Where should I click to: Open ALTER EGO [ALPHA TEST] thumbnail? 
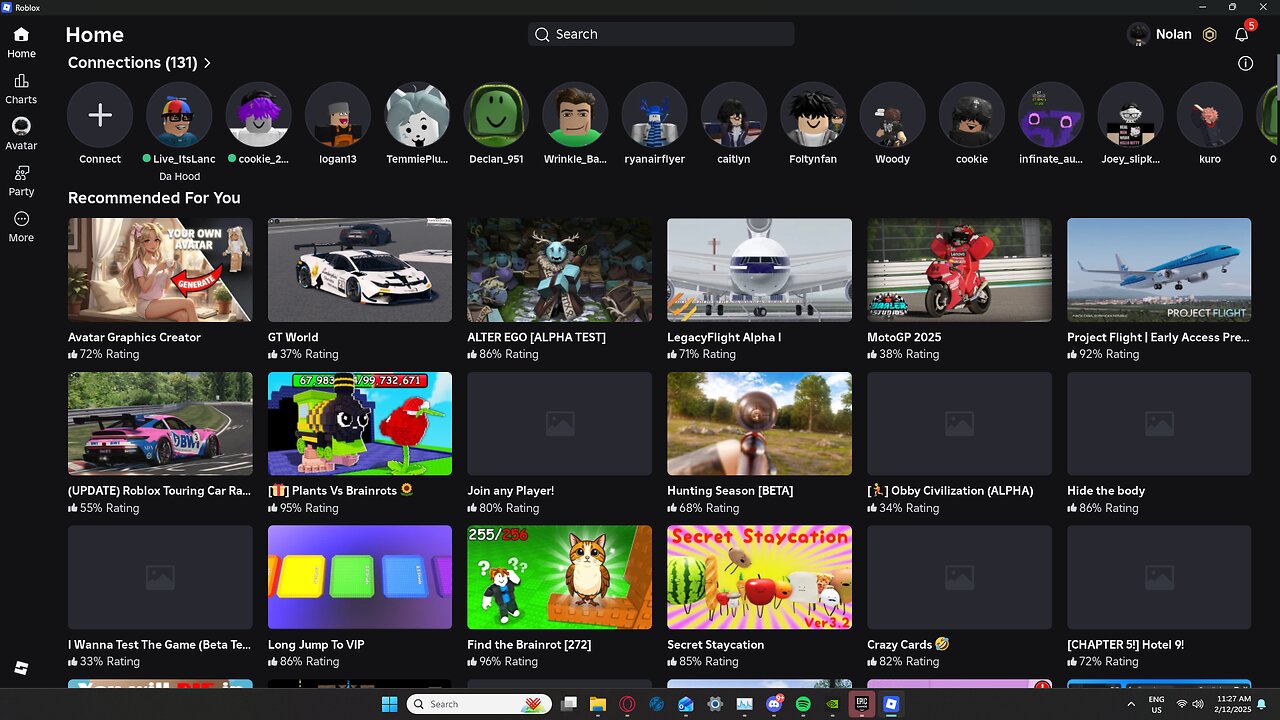click(x=560, y=270)
